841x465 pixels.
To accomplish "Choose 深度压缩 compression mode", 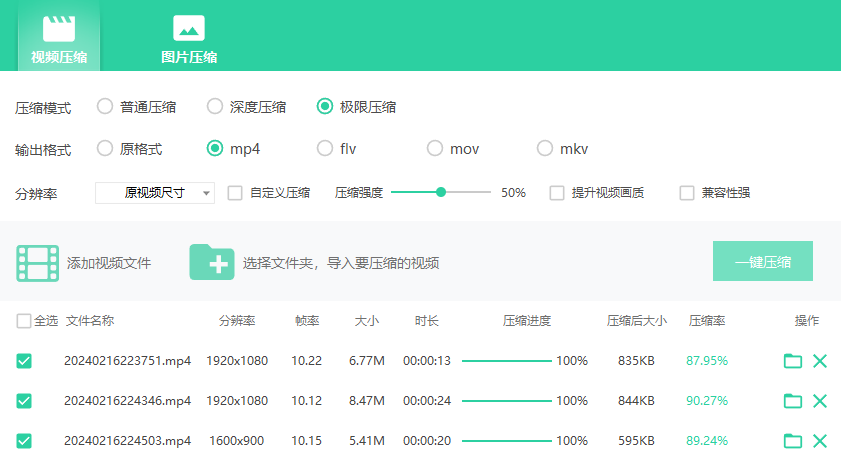I will 215,106.
